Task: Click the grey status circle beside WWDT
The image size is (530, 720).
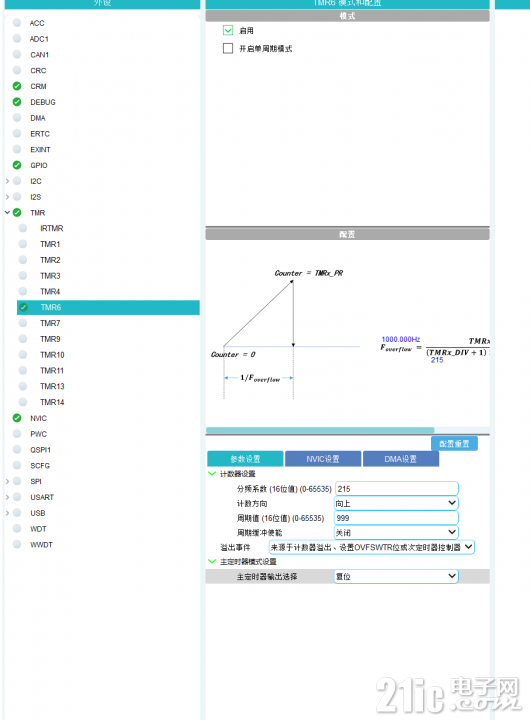Action: click(x=17, y=544)
